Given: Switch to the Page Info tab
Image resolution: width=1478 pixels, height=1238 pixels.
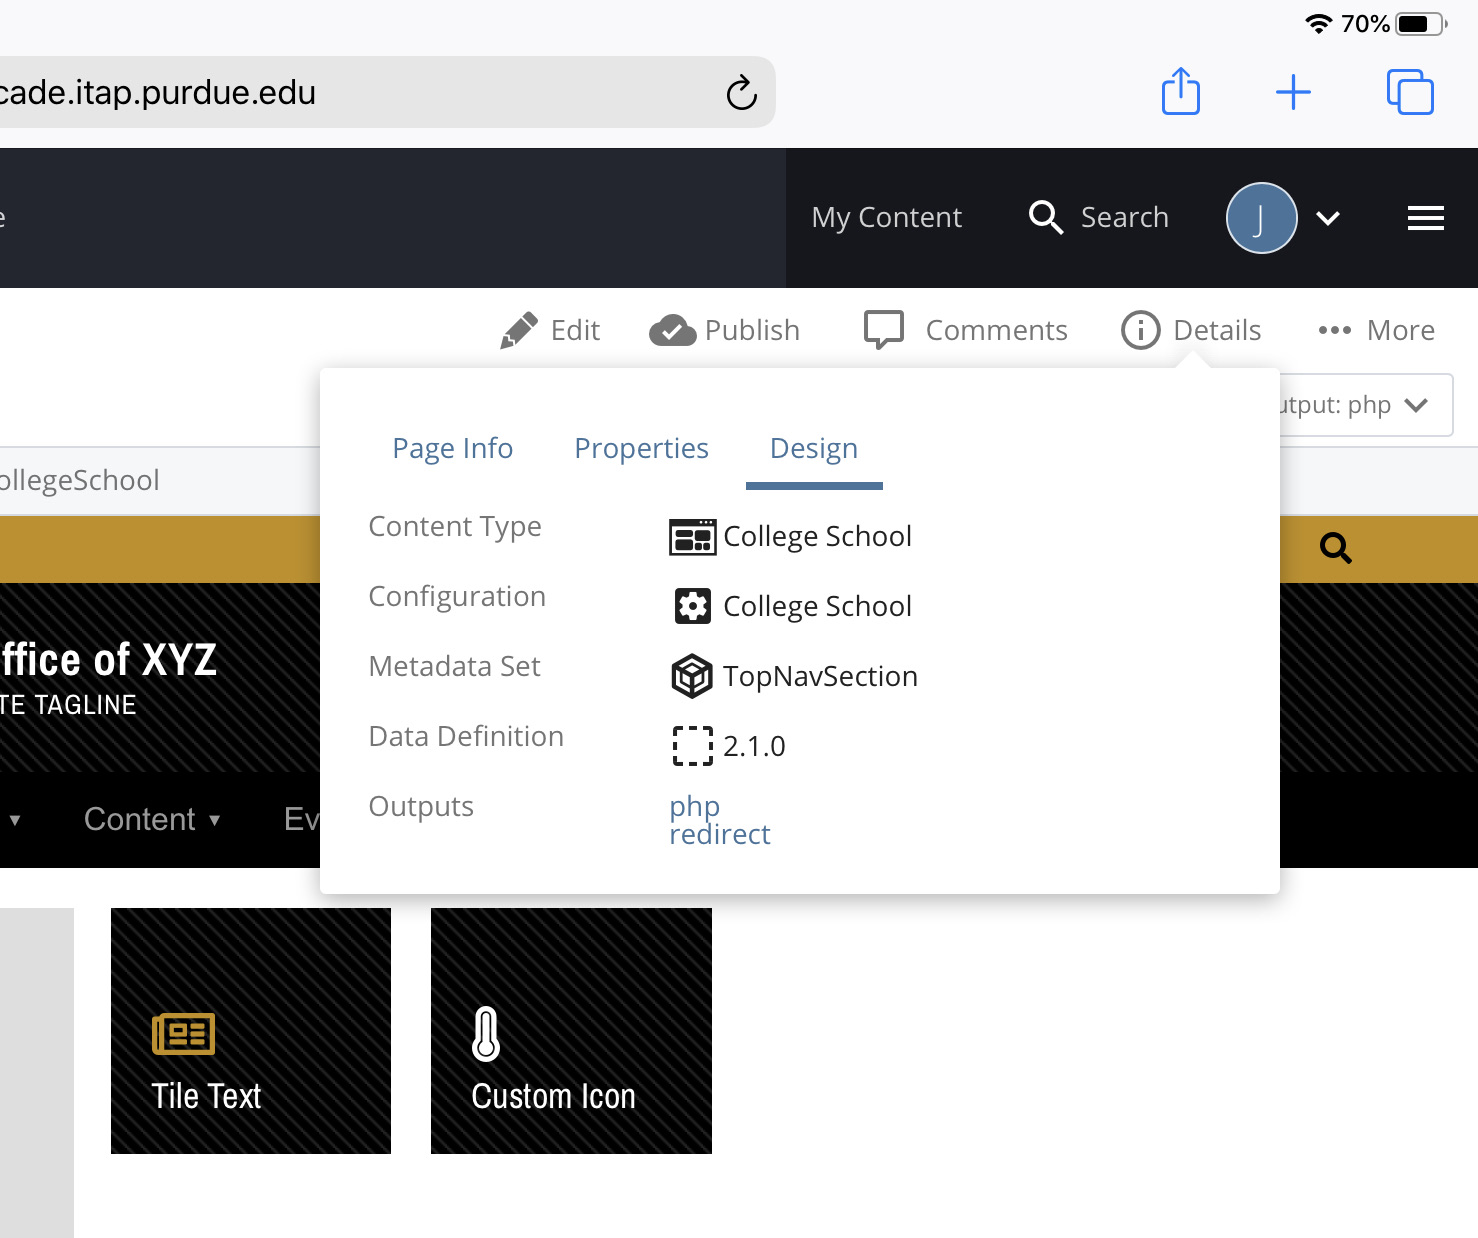Looking at the screenshot, I should pyautogui.click(x=453, y=448).
